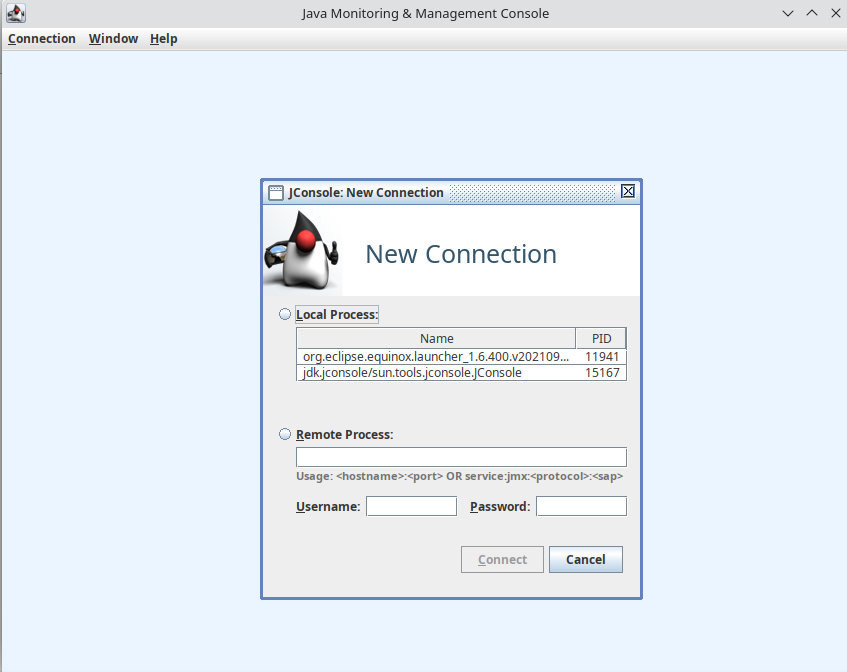This screenshot has height=672, width=847.
Task: Maximize the Java Monitoring Console window
Action: click(812, 14)
